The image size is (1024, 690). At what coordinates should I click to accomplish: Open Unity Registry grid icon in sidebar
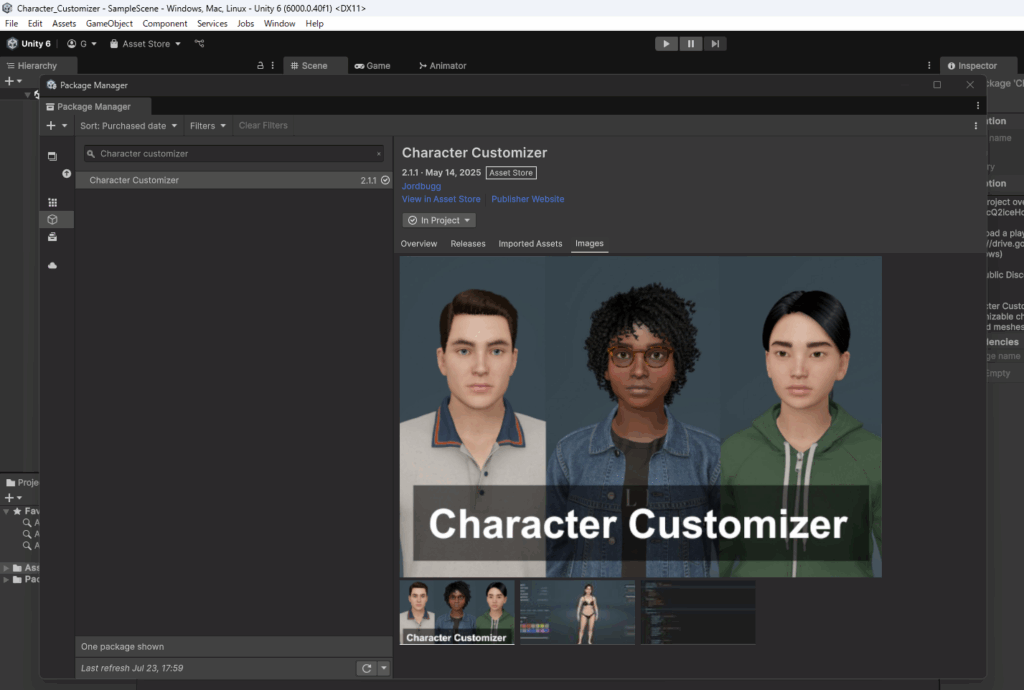pyautogui.click(x=52, y=202)
